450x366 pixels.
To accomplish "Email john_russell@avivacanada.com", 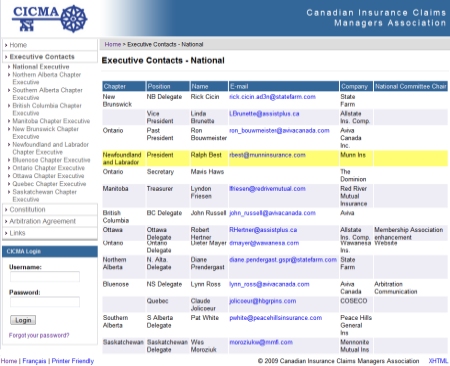I will tap(272, 213).
